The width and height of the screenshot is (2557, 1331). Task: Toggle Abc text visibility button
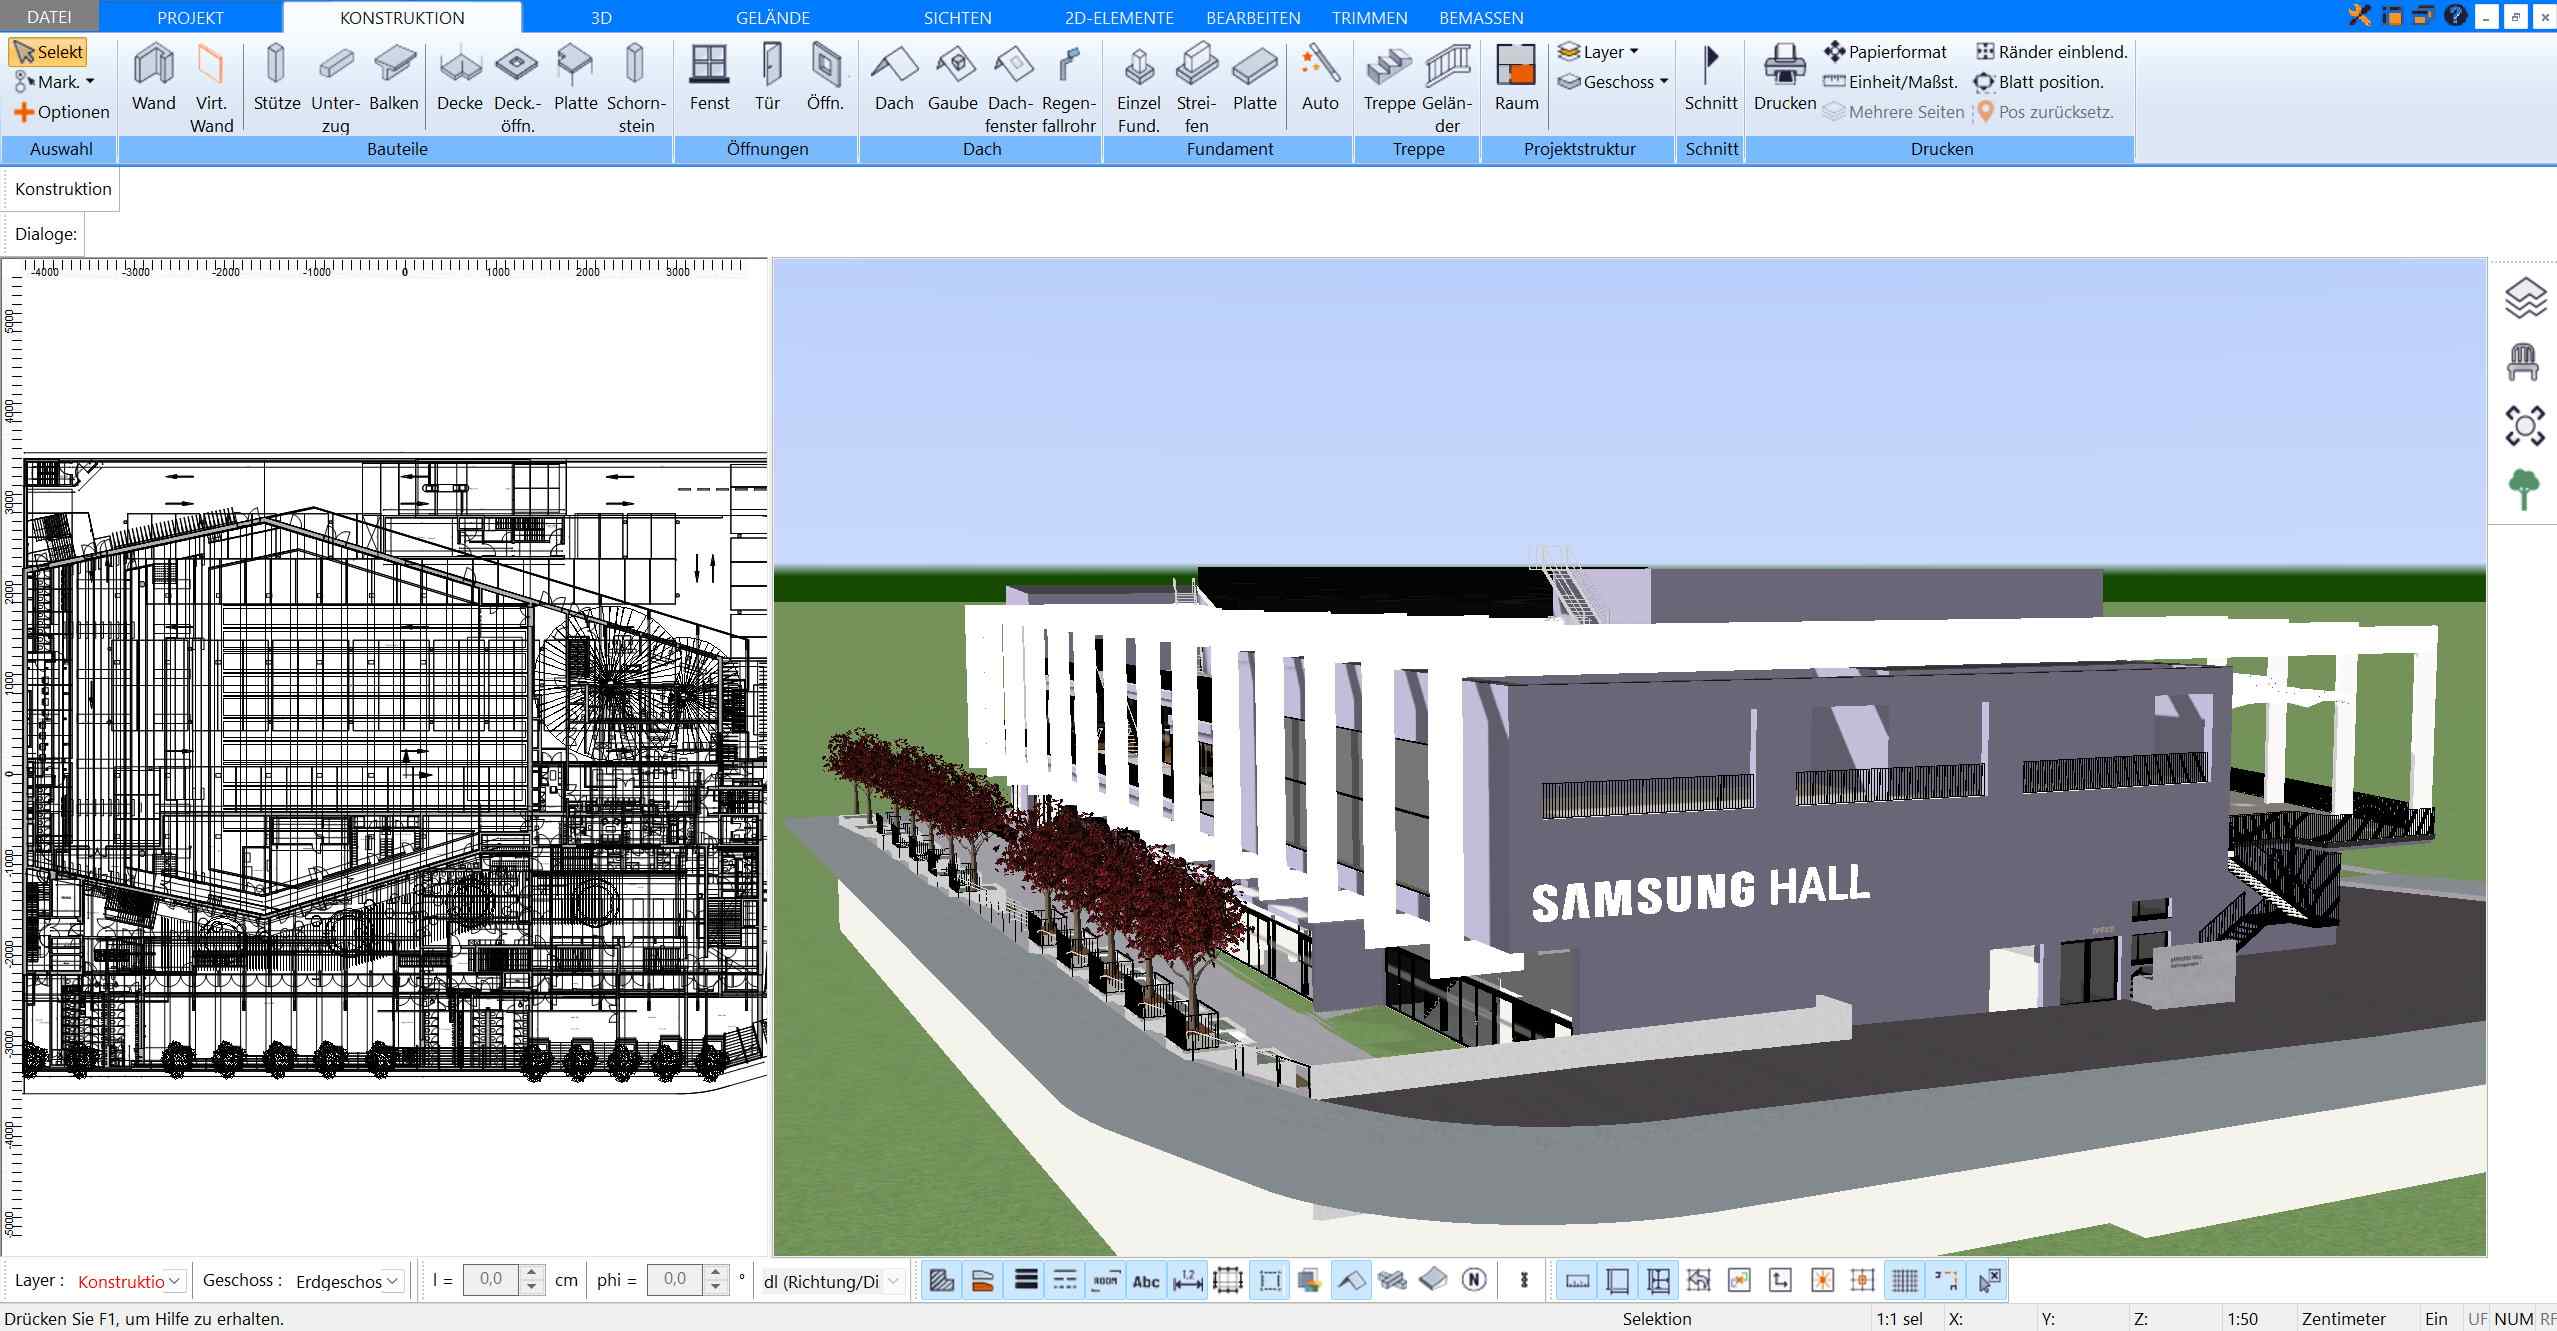[1146, 1280]
